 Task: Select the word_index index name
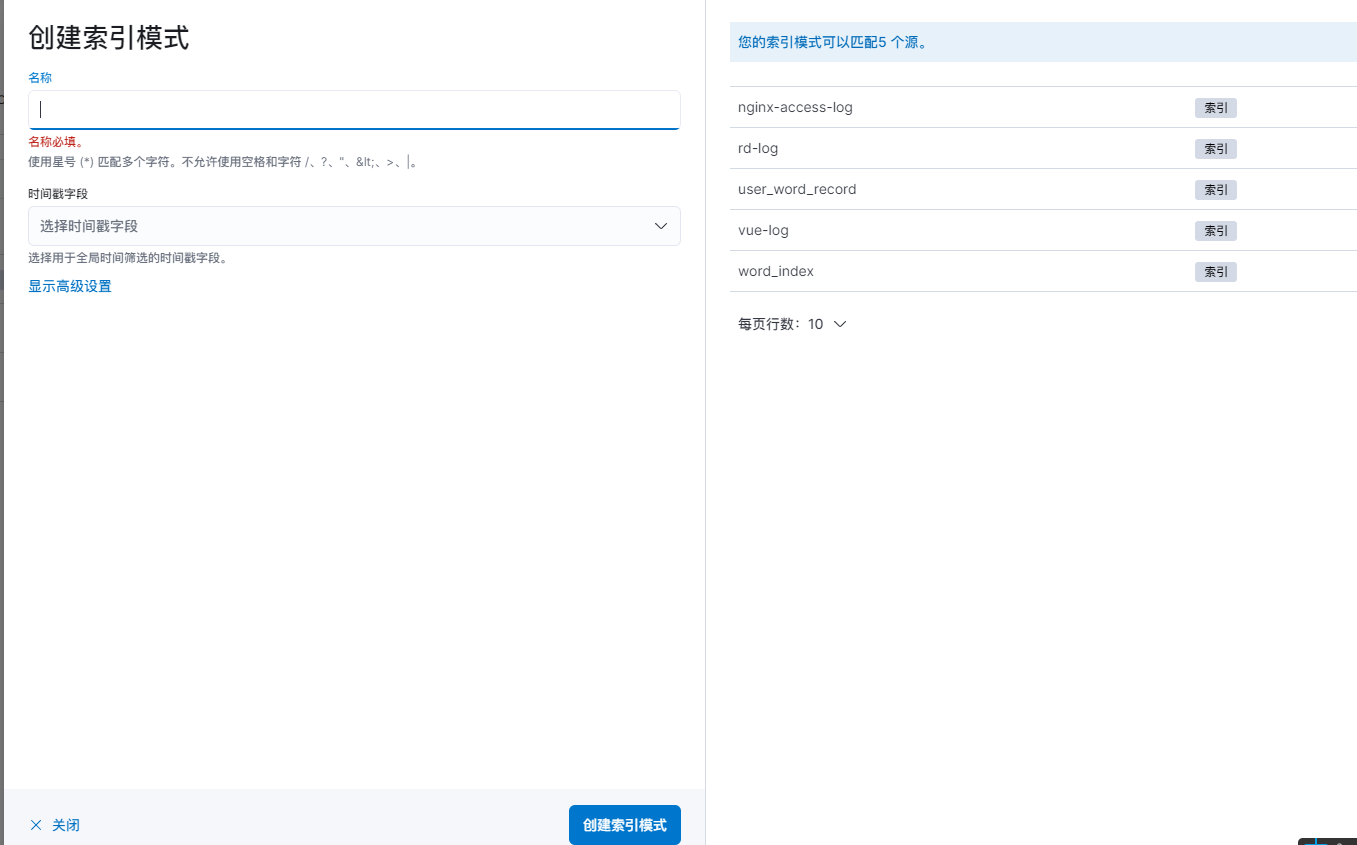coord(776,271)
